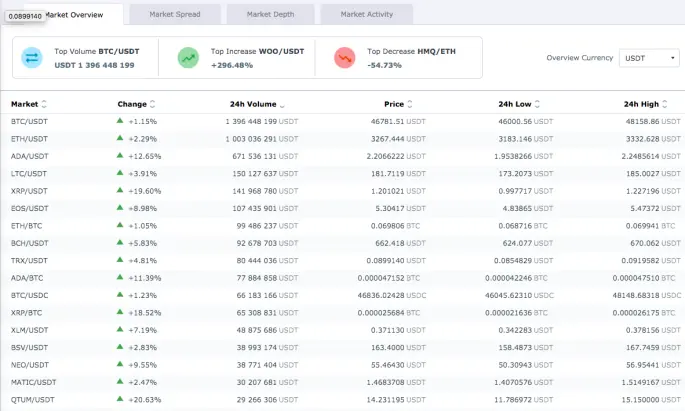
Task: Switch to the Market Activity tab
Action: pyautogui.click(x=367, y=14)
